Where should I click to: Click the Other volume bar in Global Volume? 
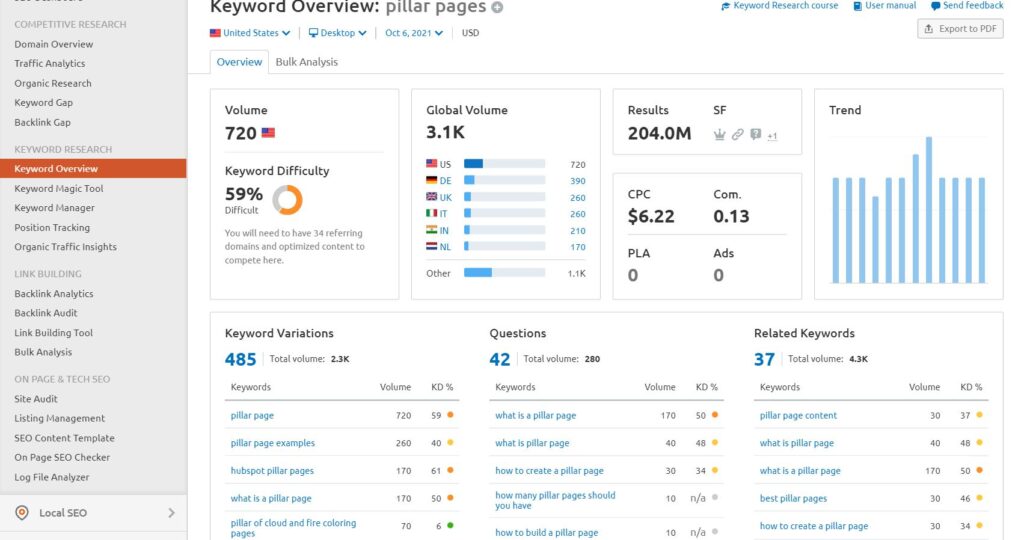tap(504, 273)
